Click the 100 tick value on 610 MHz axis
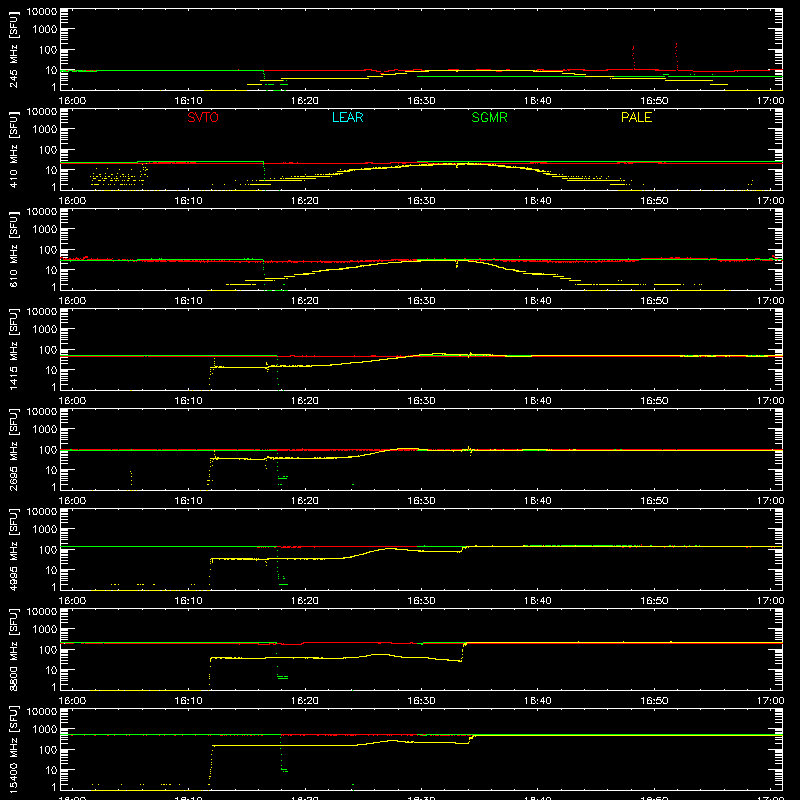This screenshot has height=800, width=800. pyautogui.click(x=48, y=249)
